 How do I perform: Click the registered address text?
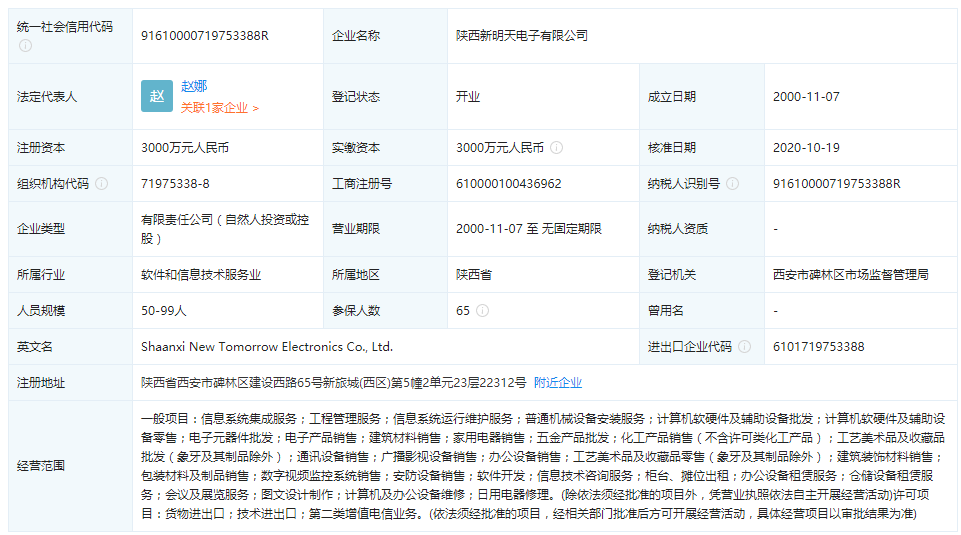[x=333, y=382]
